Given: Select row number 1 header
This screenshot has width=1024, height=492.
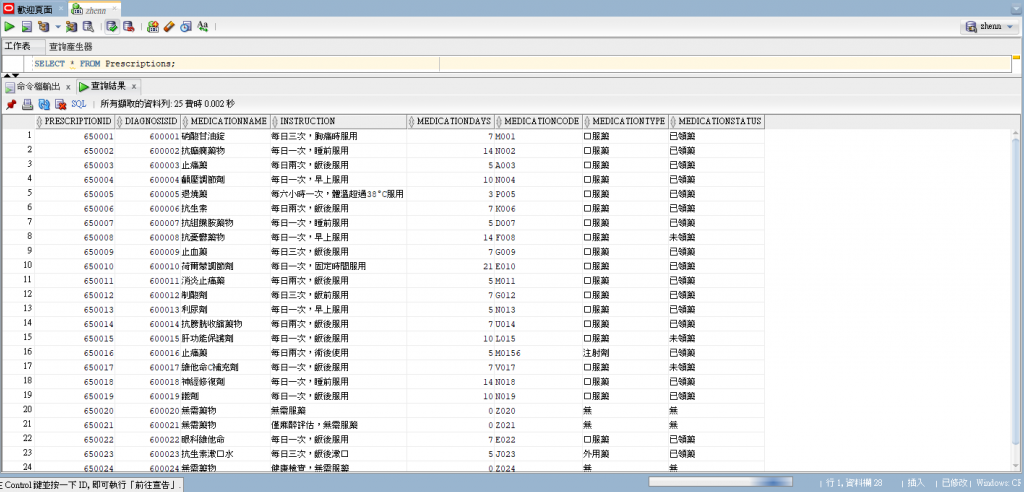Looking at the screenshot, I should [x=18, y=136].
